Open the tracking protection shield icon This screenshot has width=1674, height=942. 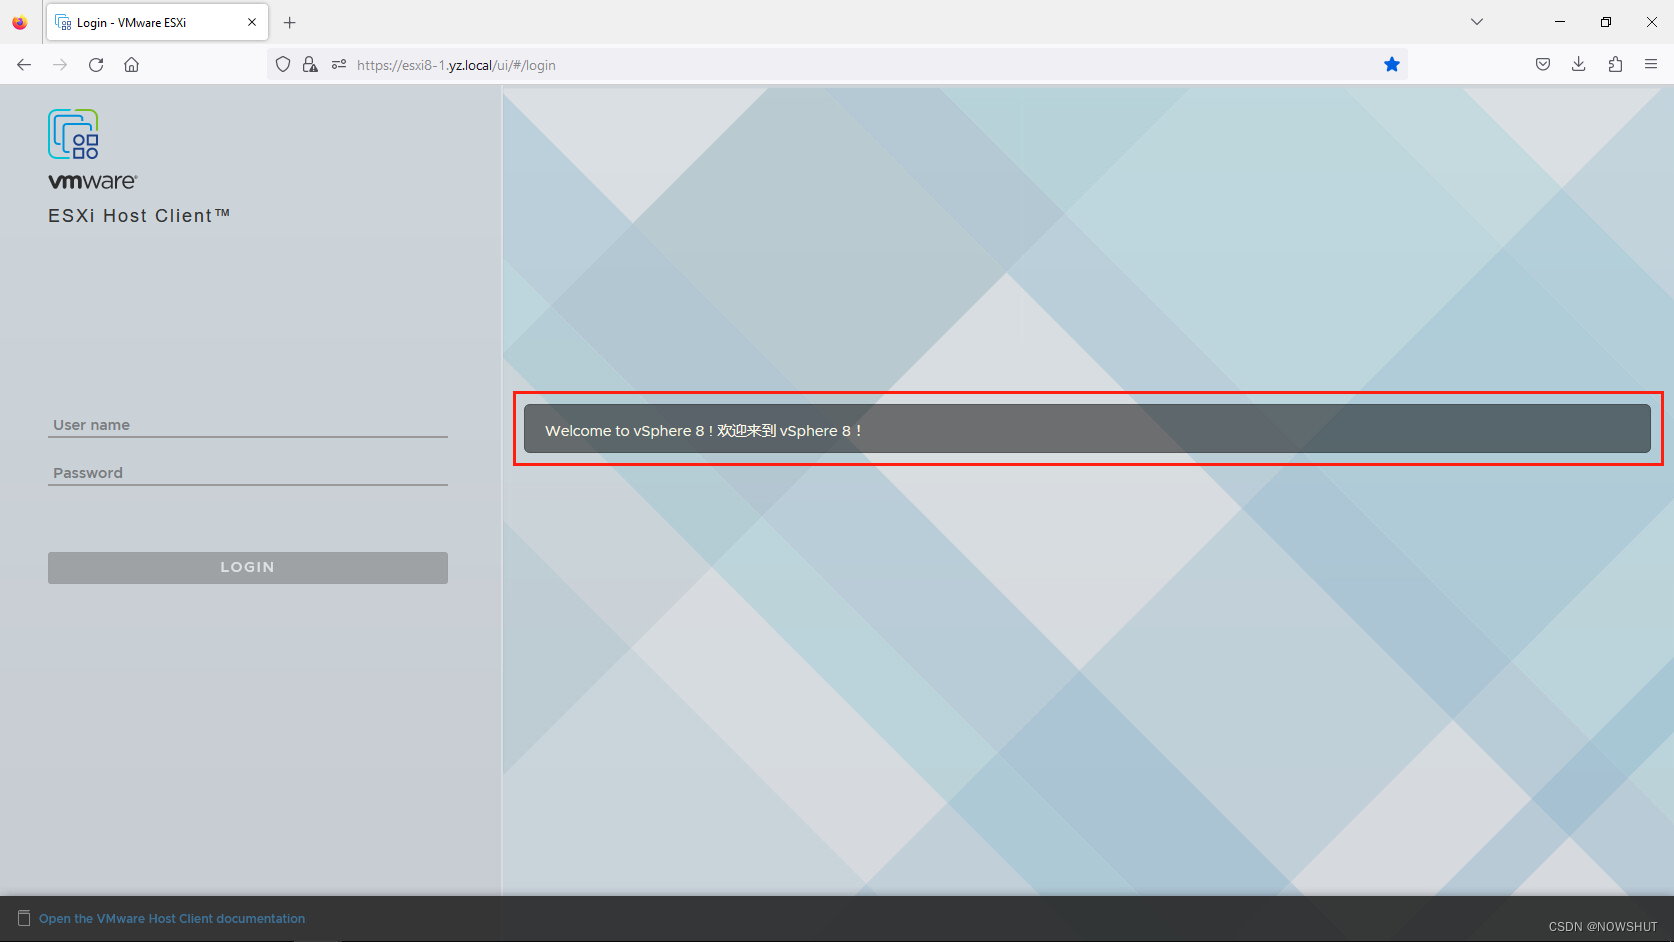pyautogui.click(x=283, y=65)
